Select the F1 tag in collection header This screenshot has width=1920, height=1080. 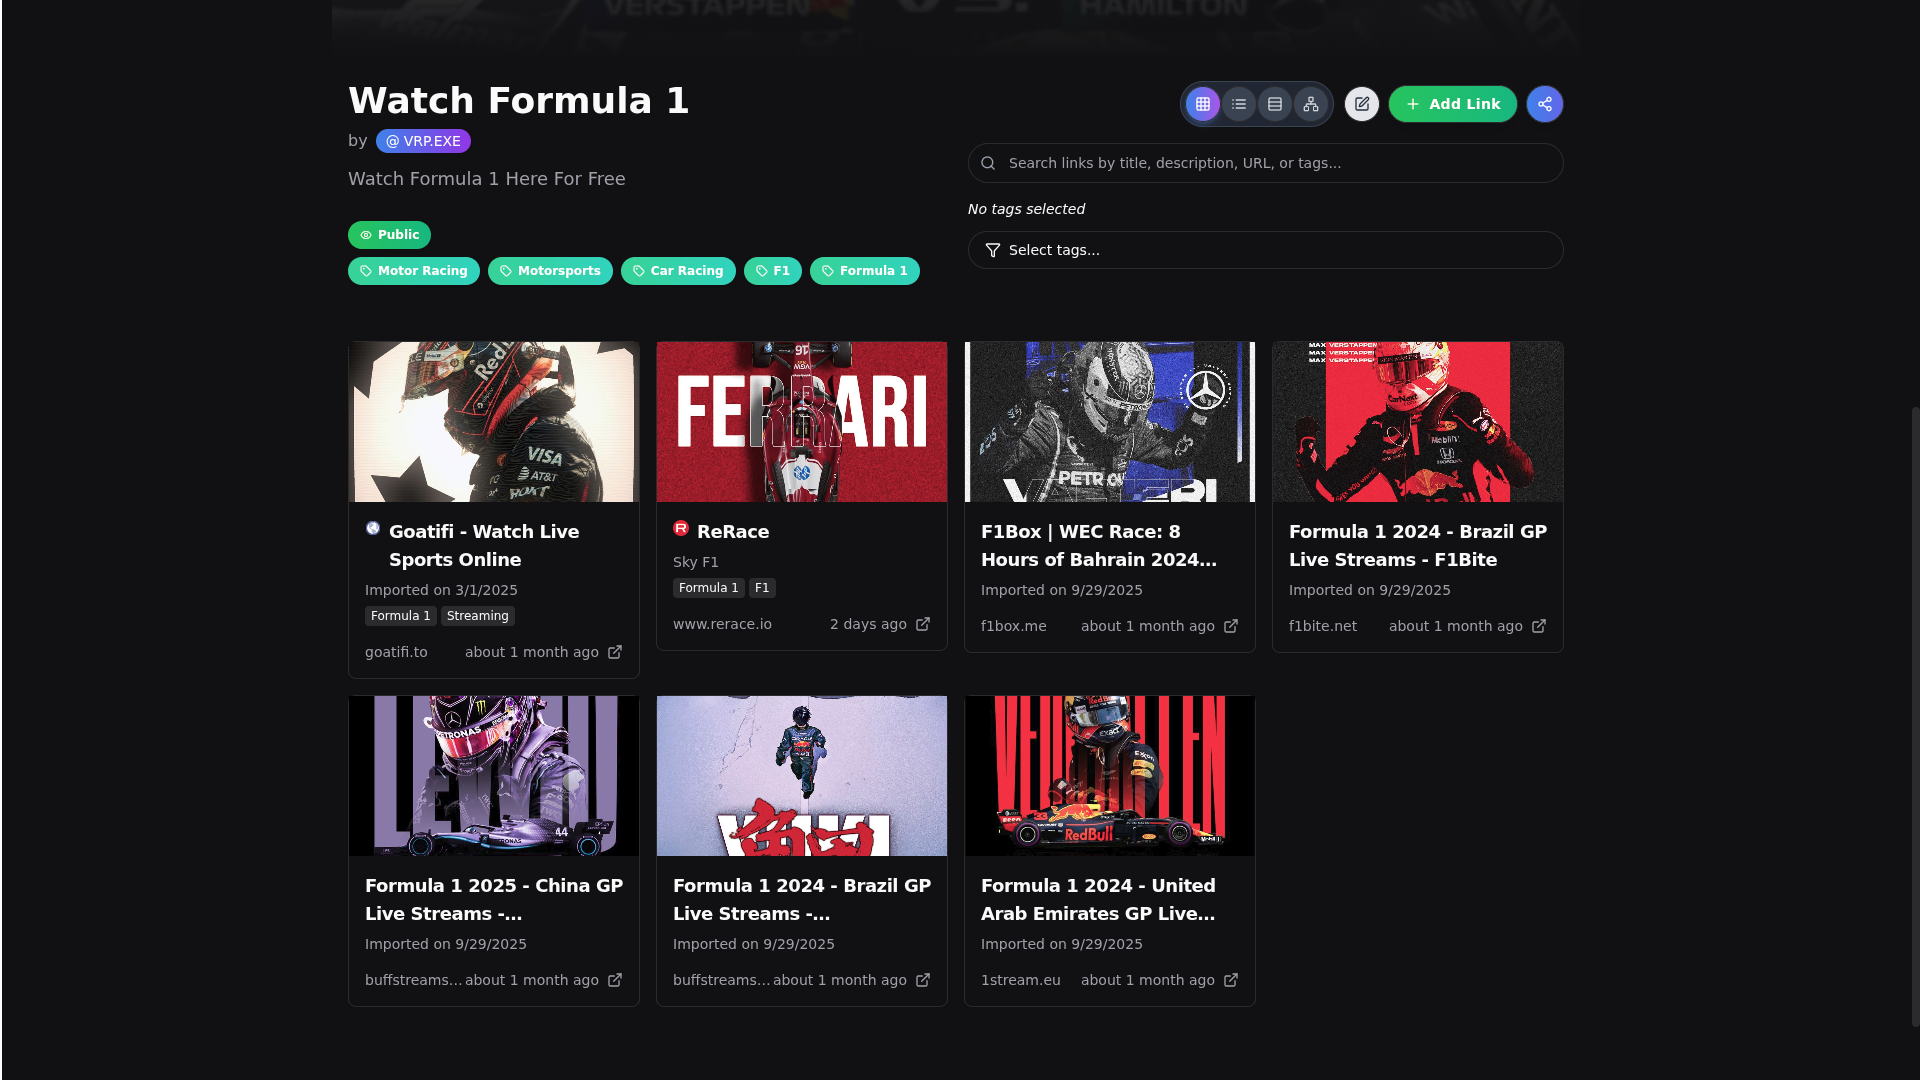(x=772, y=271)
